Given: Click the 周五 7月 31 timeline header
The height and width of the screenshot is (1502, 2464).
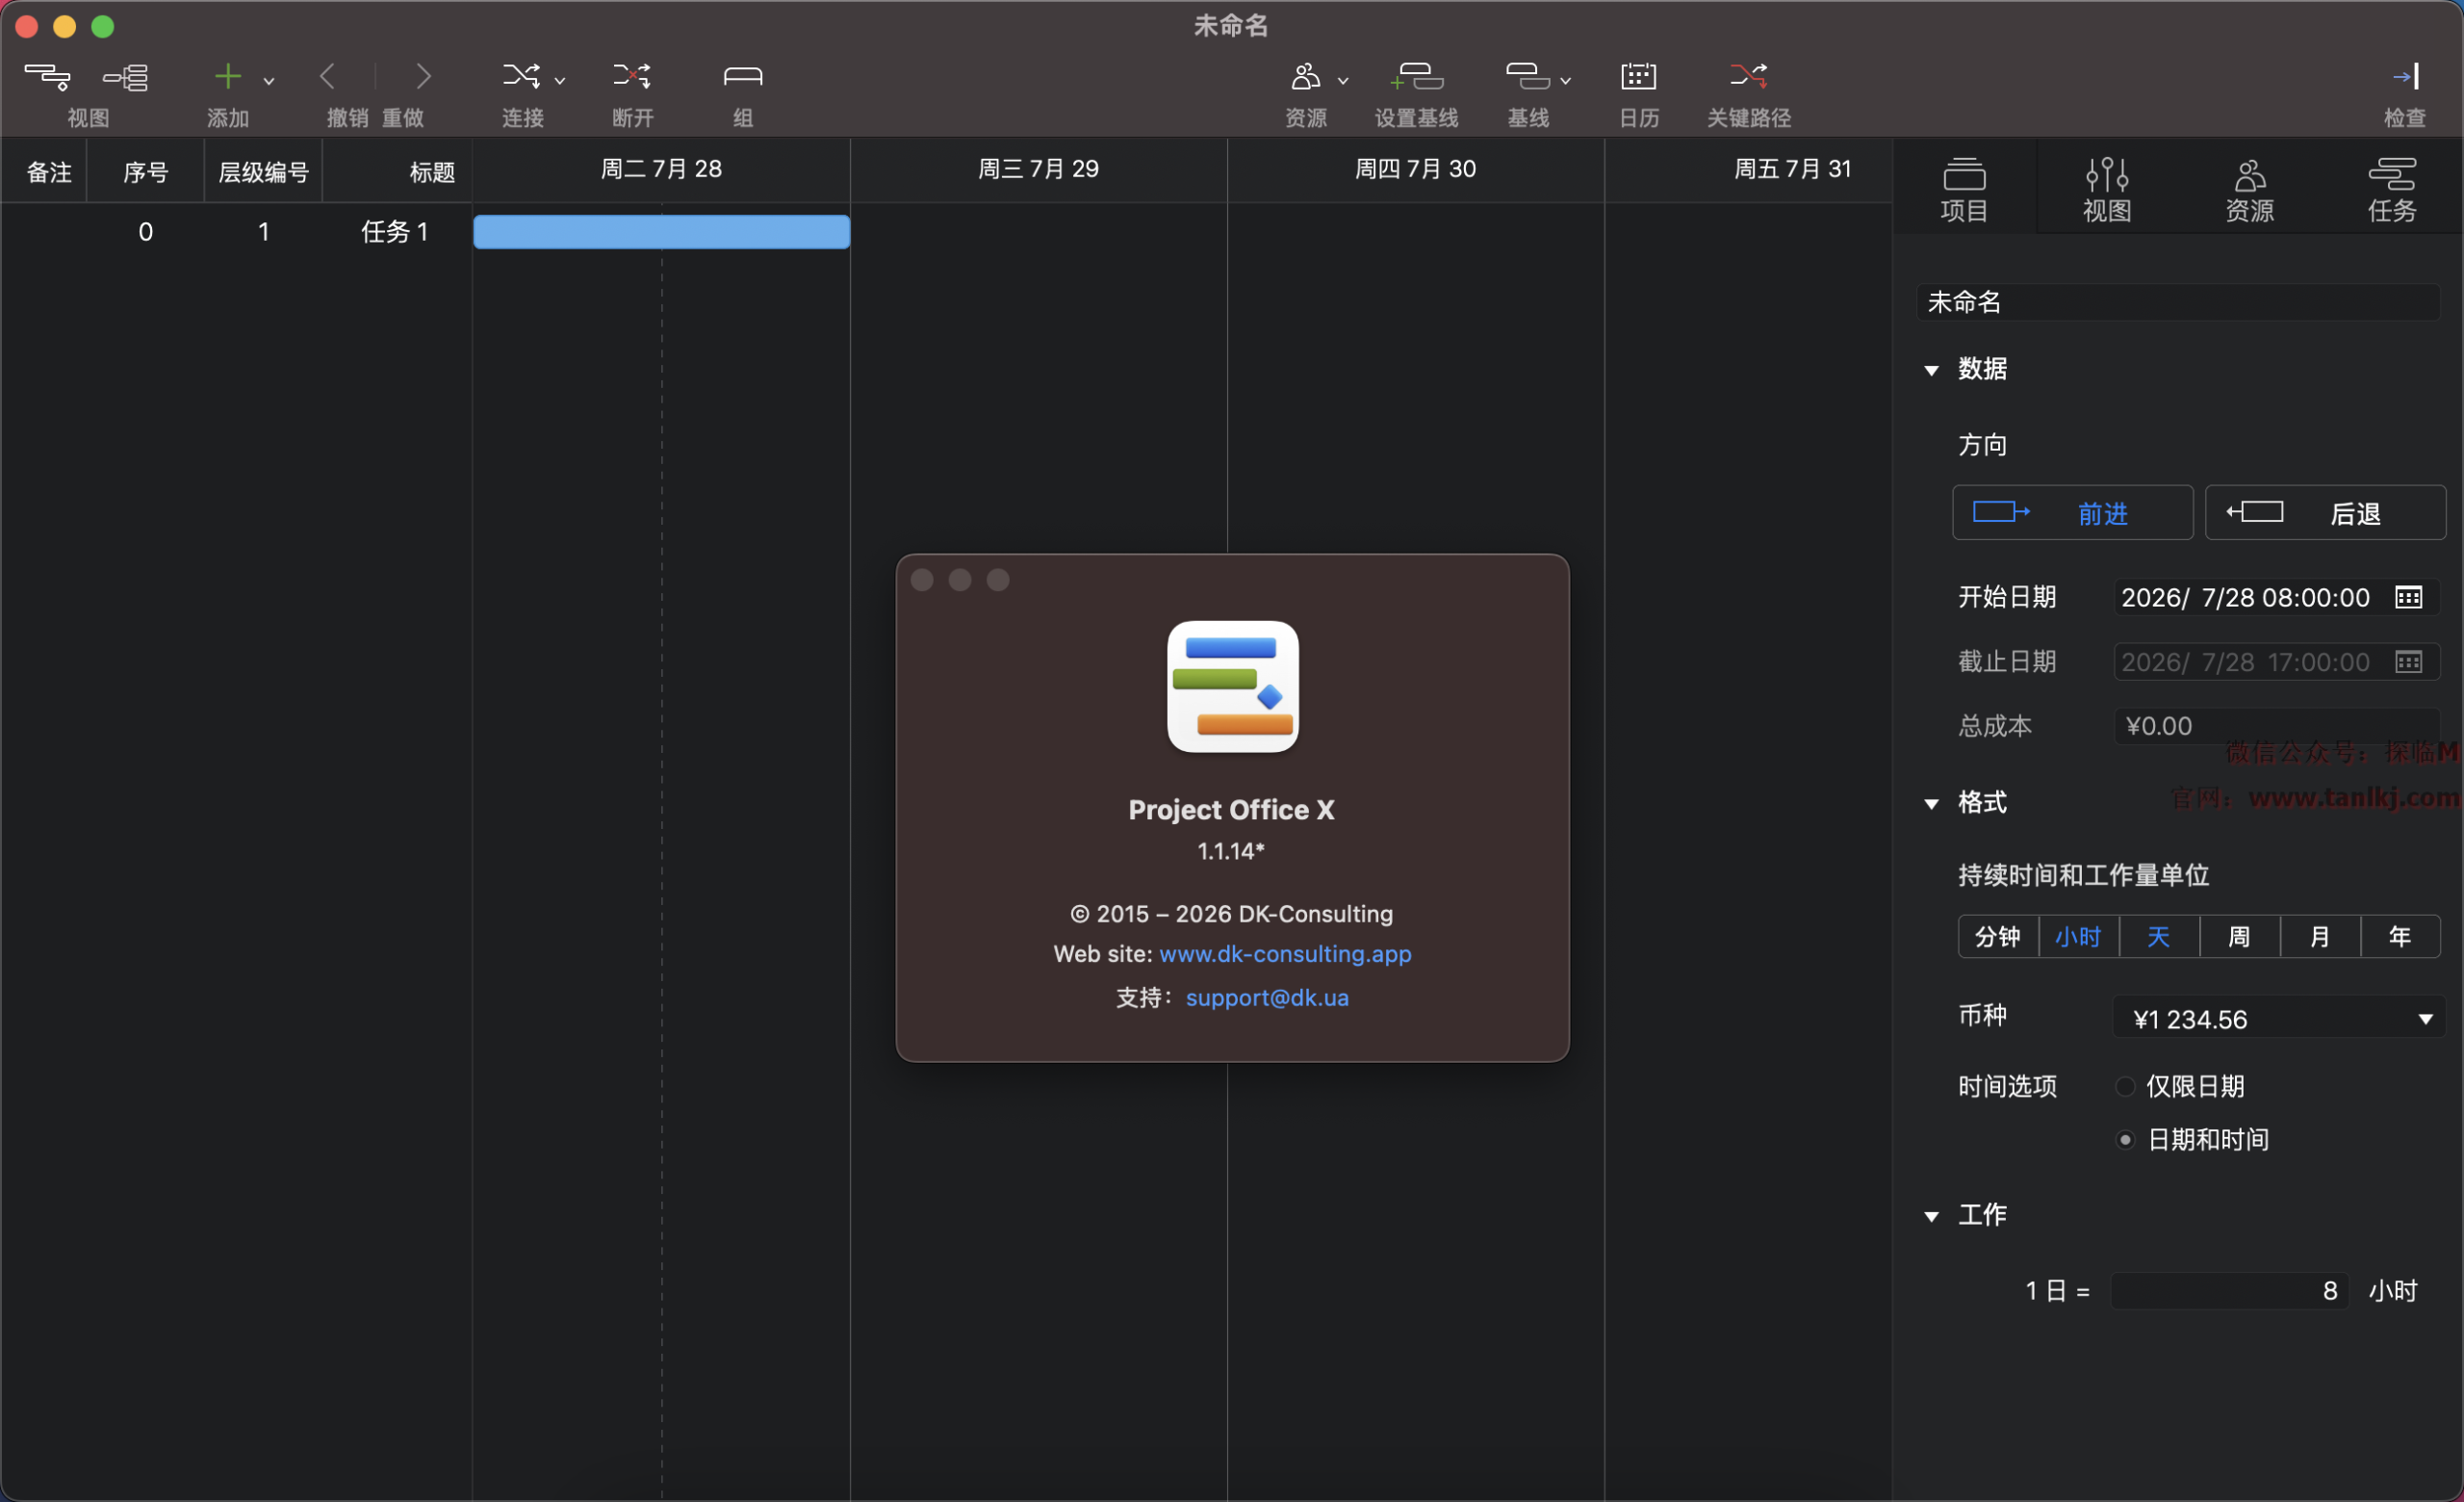Looking at the screenshot, I should tap(1750, 169).
